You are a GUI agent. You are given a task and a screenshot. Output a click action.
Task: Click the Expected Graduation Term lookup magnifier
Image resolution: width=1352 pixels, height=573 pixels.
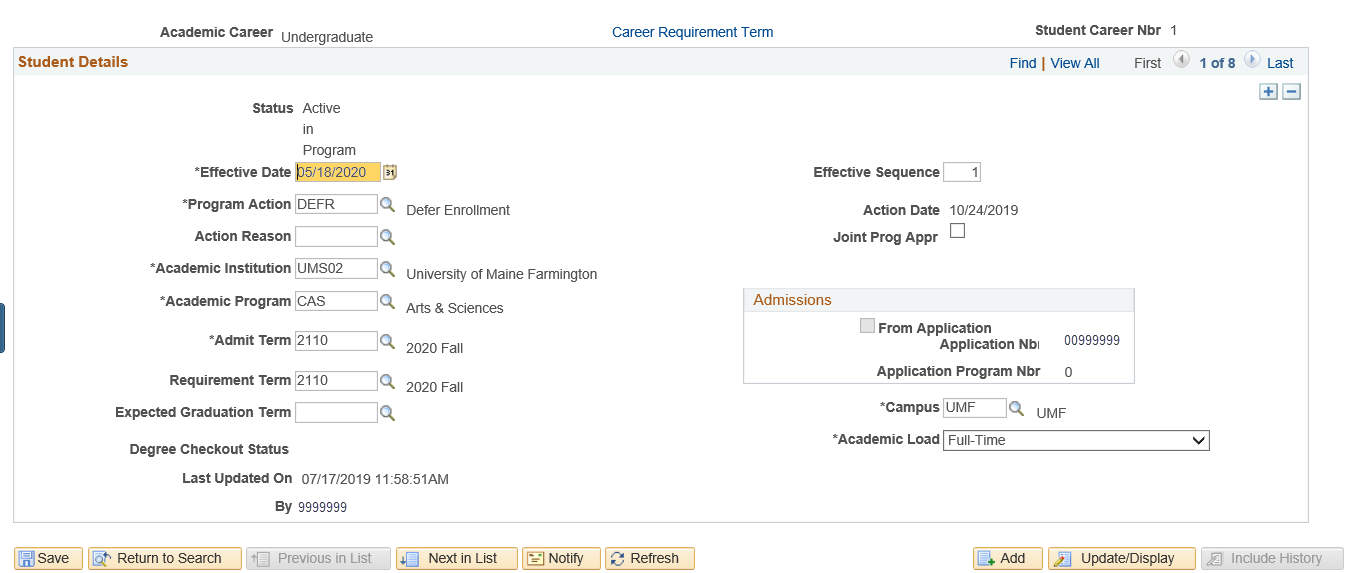point(387,413)
